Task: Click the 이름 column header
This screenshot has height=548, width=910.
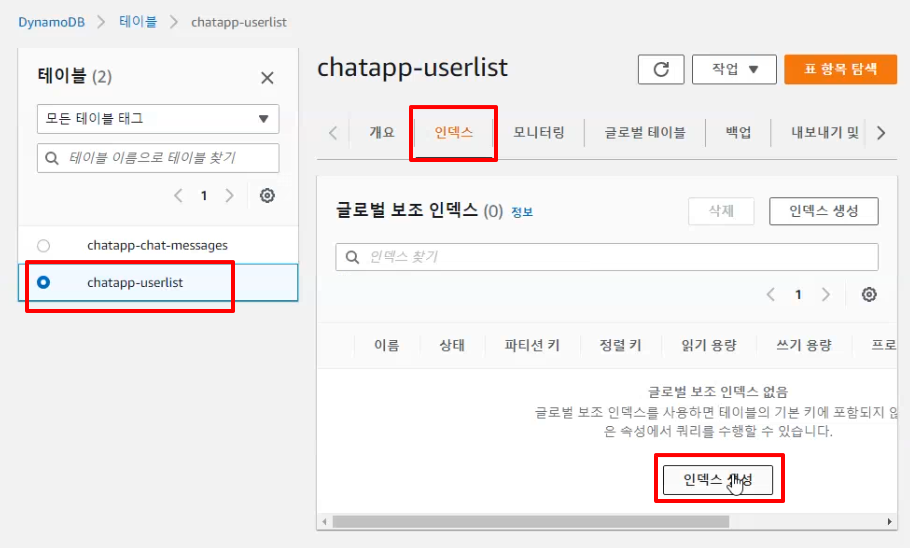Action: pyautogui.click(x=387, y=345)
